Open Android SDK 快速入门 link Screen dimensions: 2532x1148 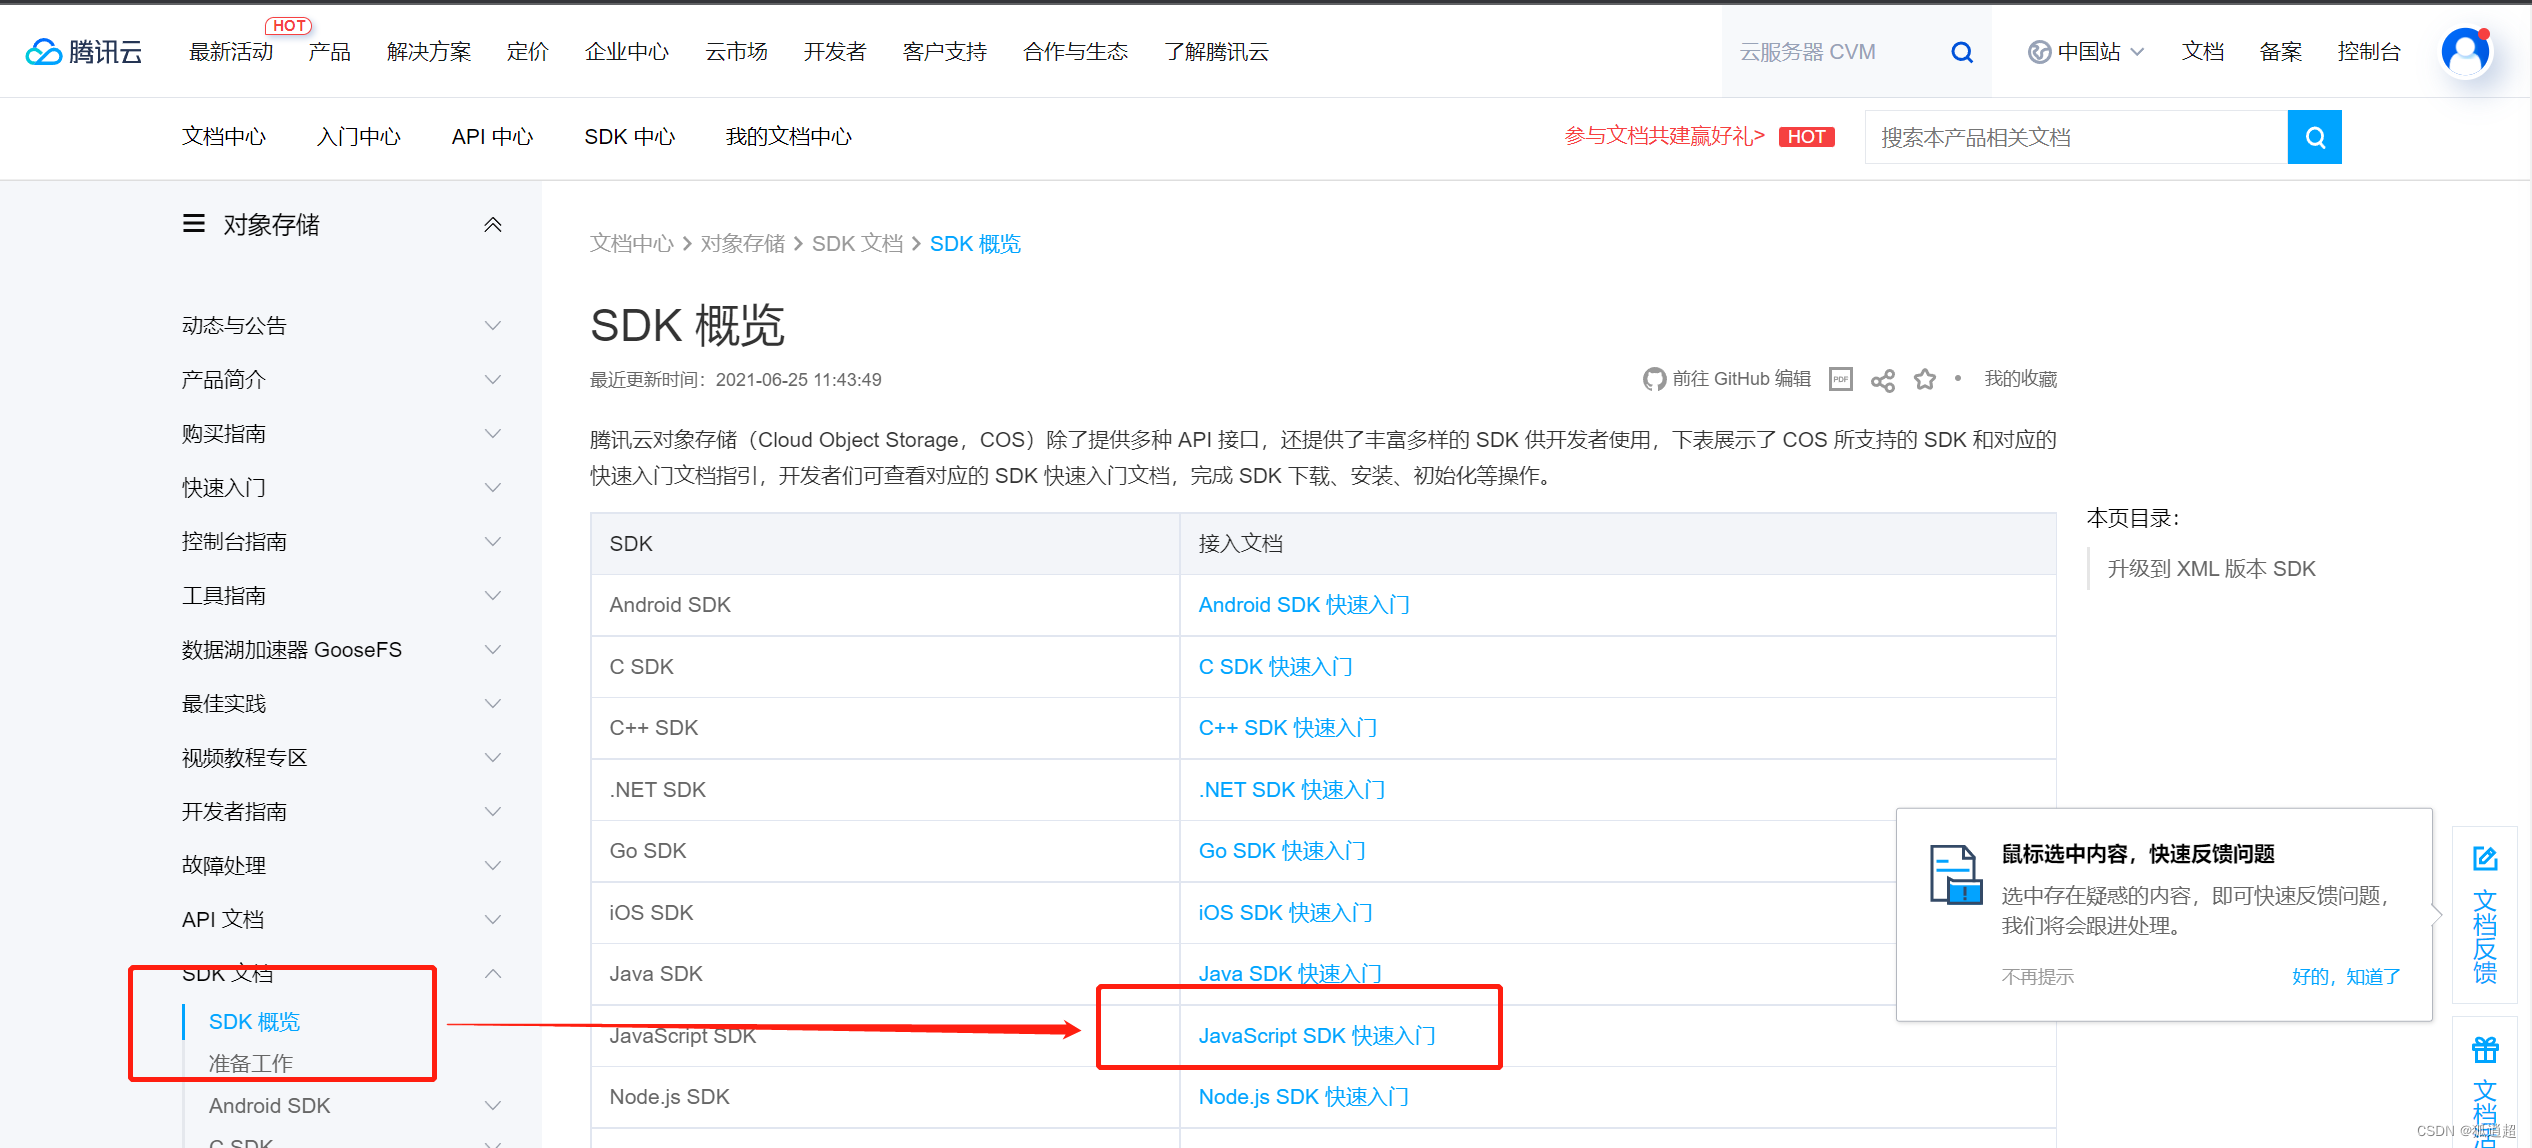(x=1304, y=605)
